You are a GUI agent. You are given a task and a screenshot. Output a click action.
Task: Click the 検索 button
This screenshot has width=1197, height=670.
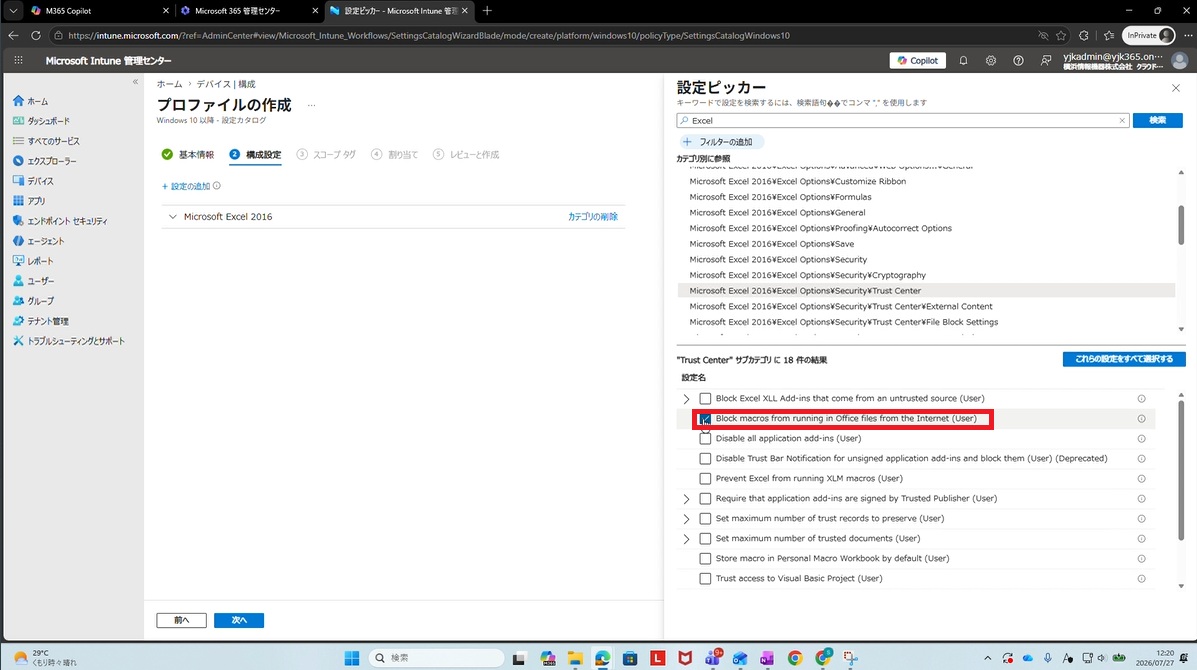tap(1157, 121)
